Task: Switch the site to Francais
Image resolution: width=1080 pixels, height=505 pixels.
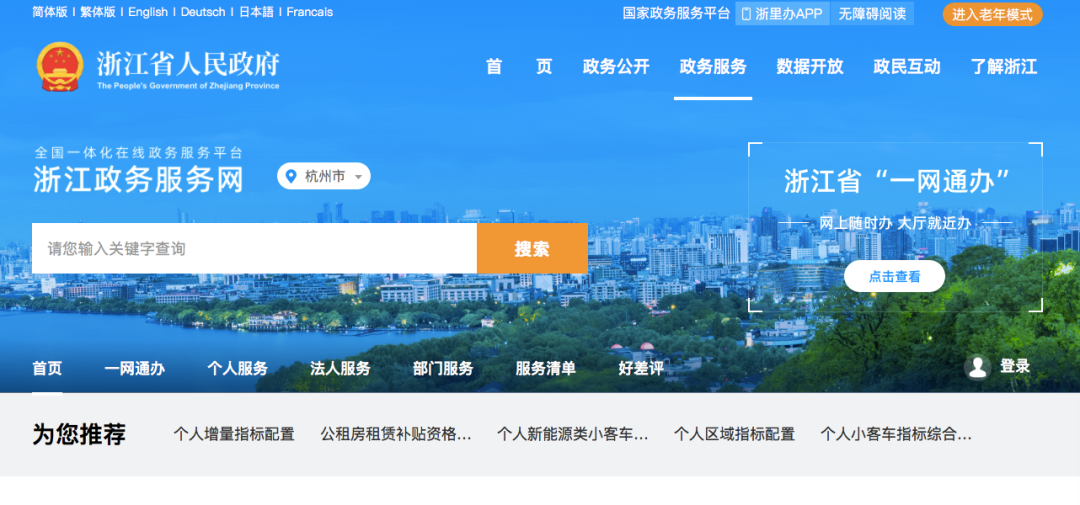Action: pyautogui.click(x=310, y=12)
